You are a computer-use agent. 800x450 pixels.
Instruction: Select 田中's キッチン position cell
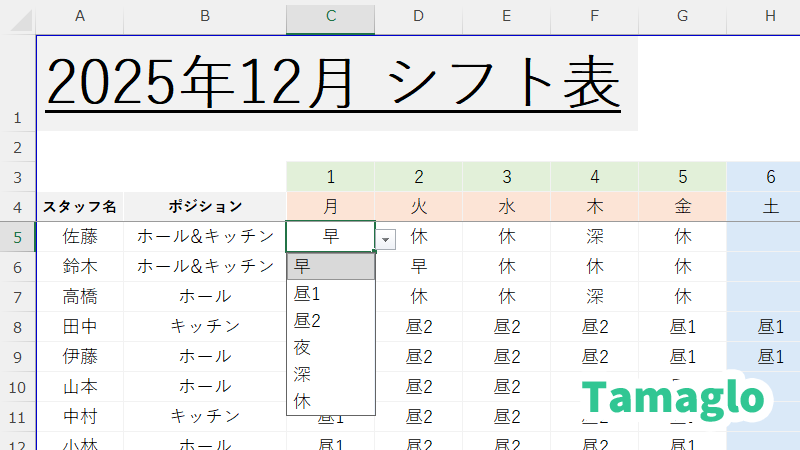pyautogui.click(x=205, y=327)
